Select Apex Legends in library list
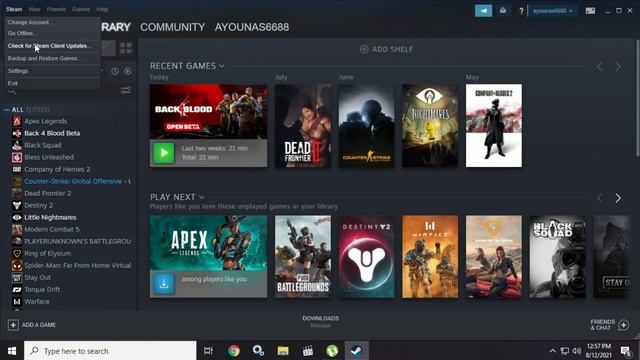 click(45, 121)
